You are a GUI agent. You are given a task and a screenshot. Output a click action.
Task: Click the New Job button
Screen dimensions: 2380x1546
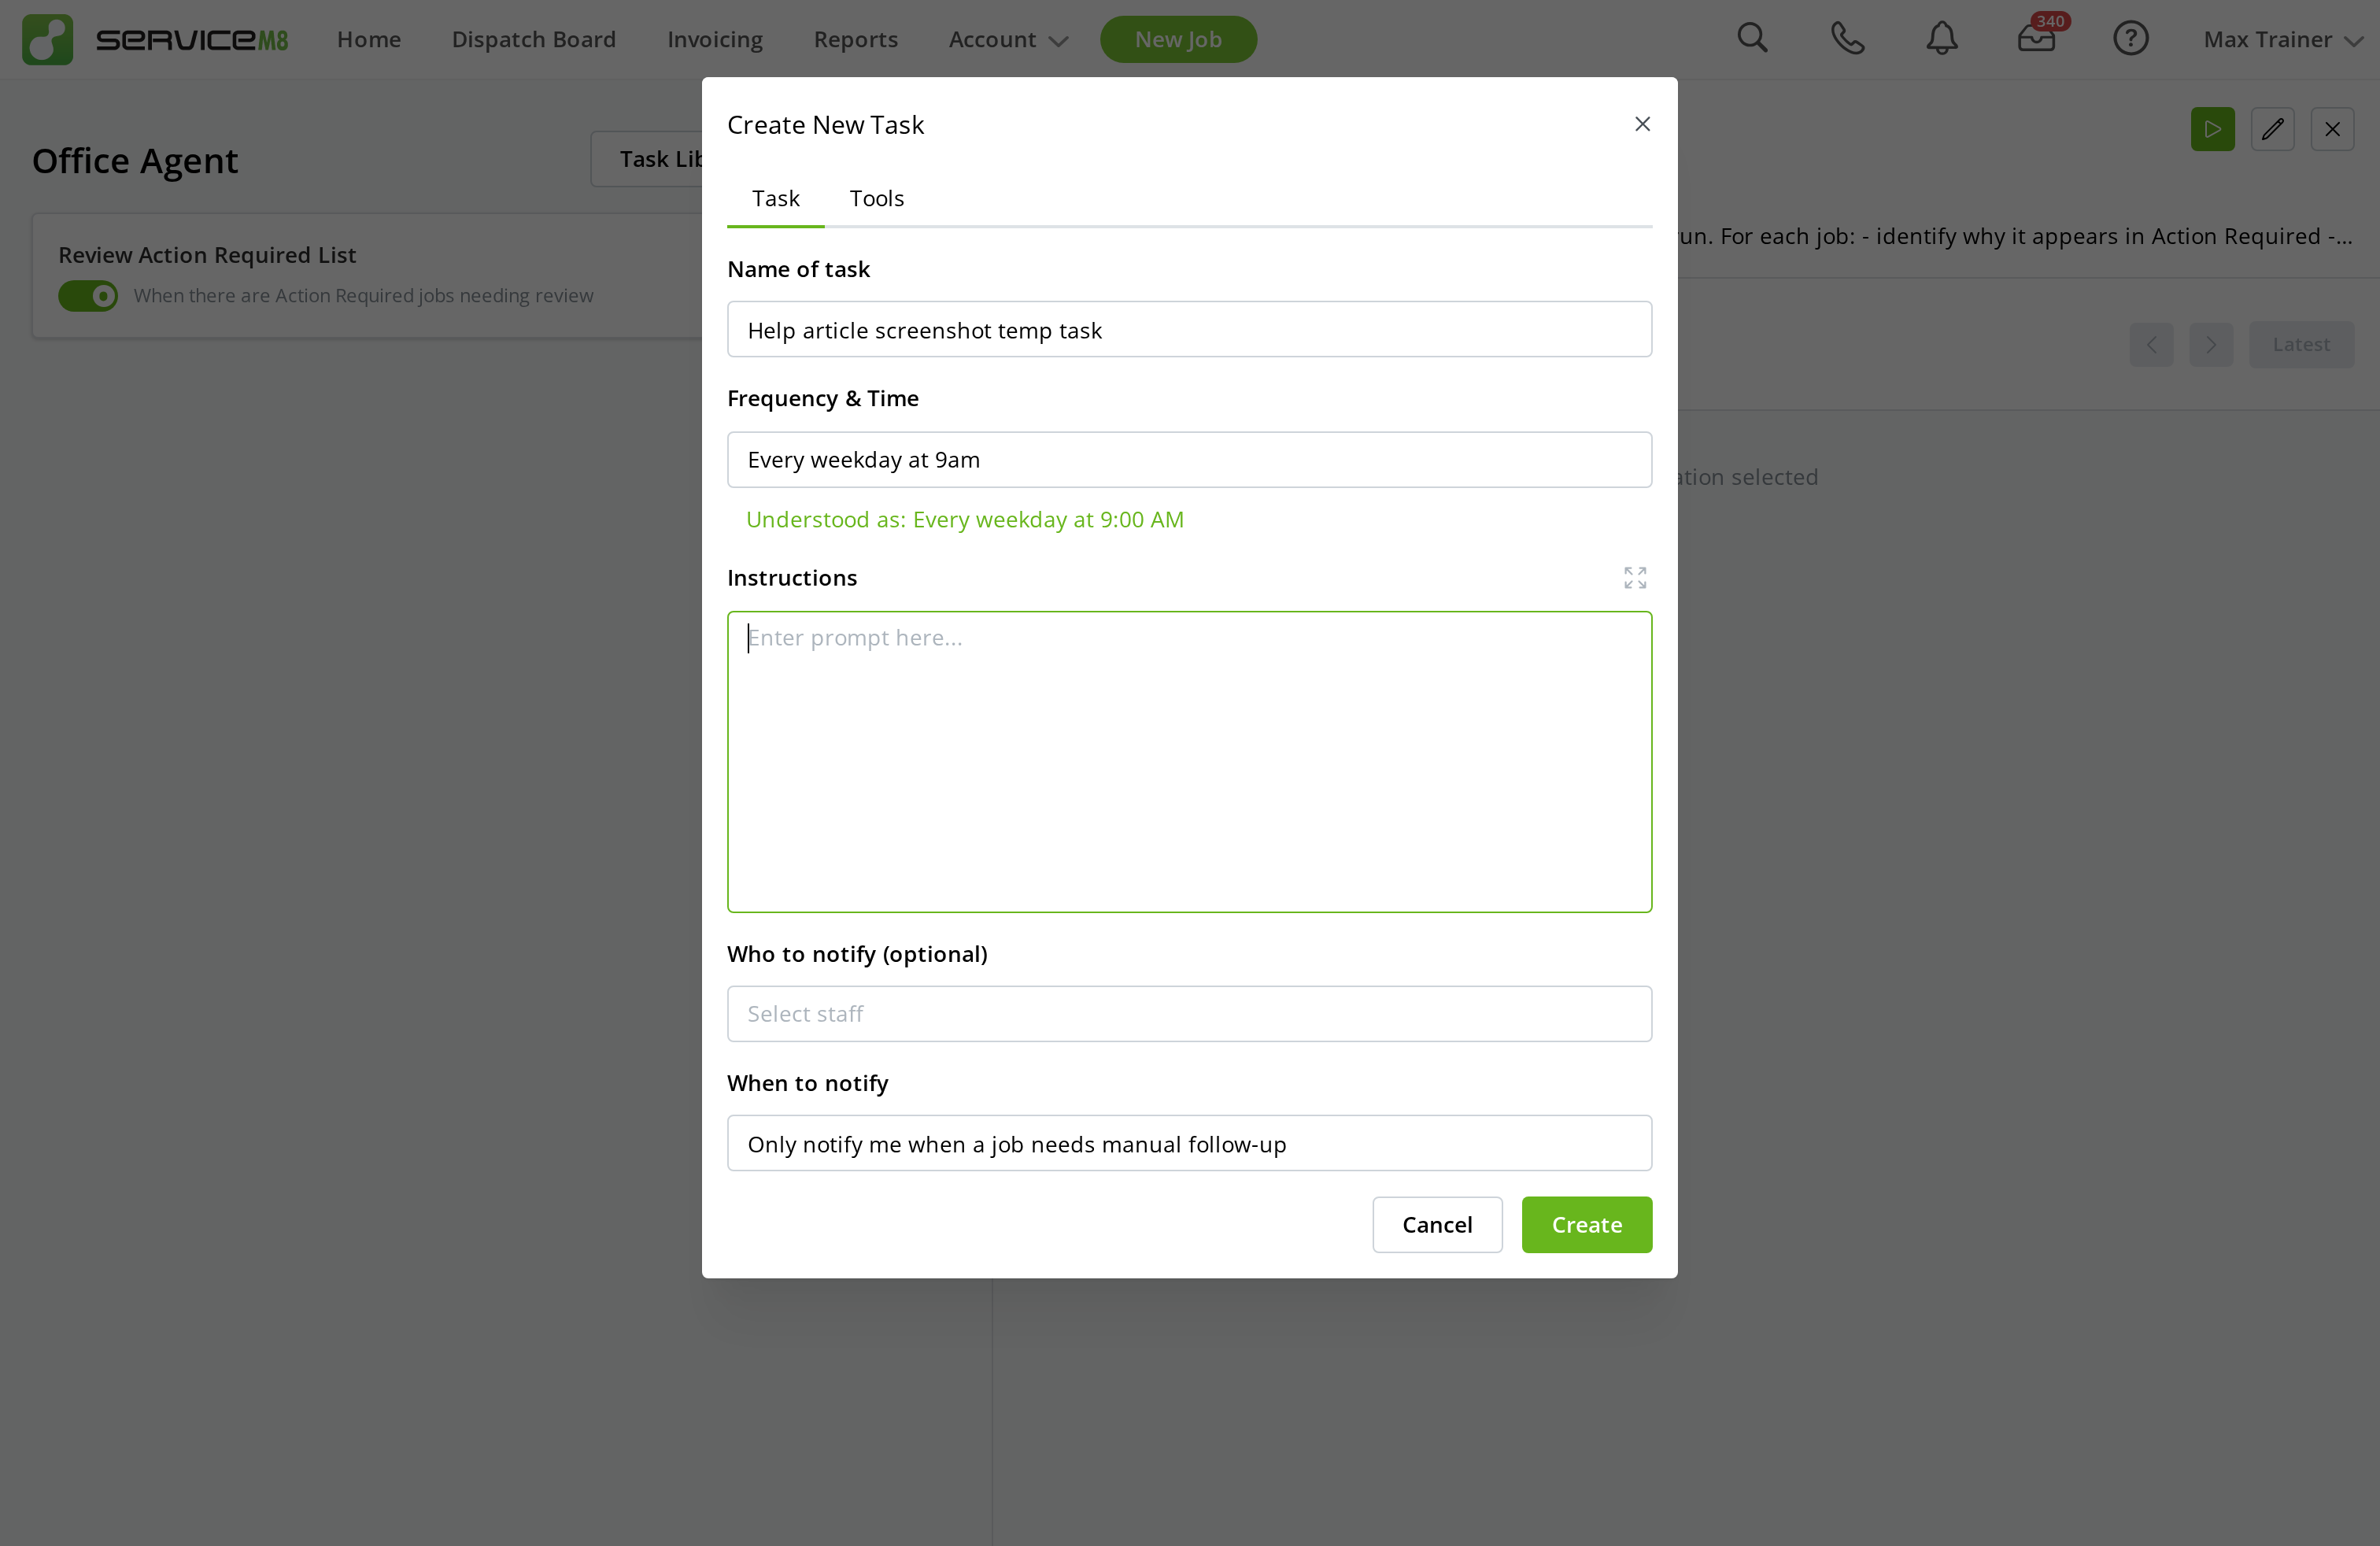[1178, 39]
